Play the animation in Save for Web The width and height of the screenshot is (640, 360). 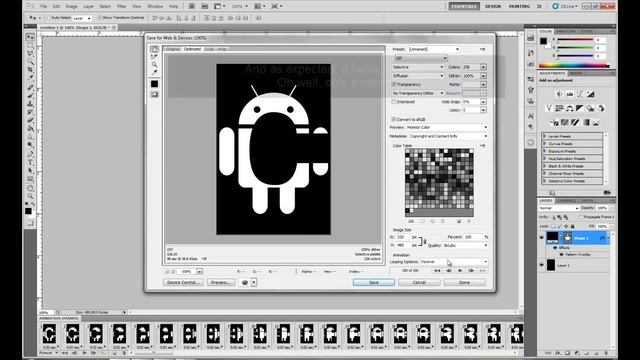tap(460, 271)
